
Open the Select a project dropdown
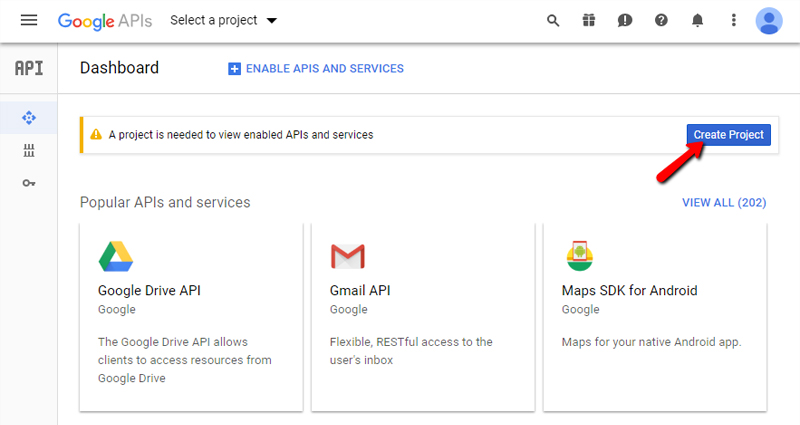click(223, 20)
